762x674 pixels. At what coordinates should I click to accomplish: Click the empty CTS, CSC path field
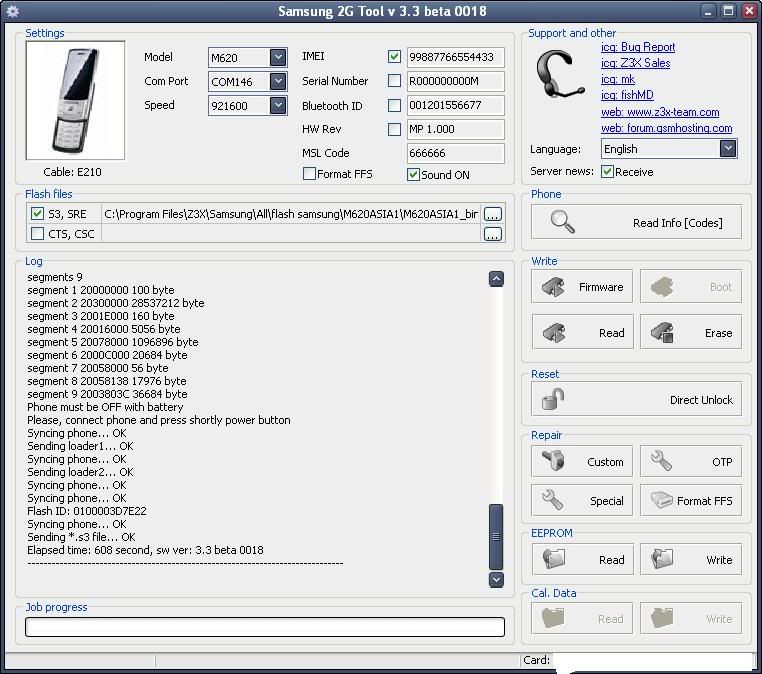[x=291, y=234]
